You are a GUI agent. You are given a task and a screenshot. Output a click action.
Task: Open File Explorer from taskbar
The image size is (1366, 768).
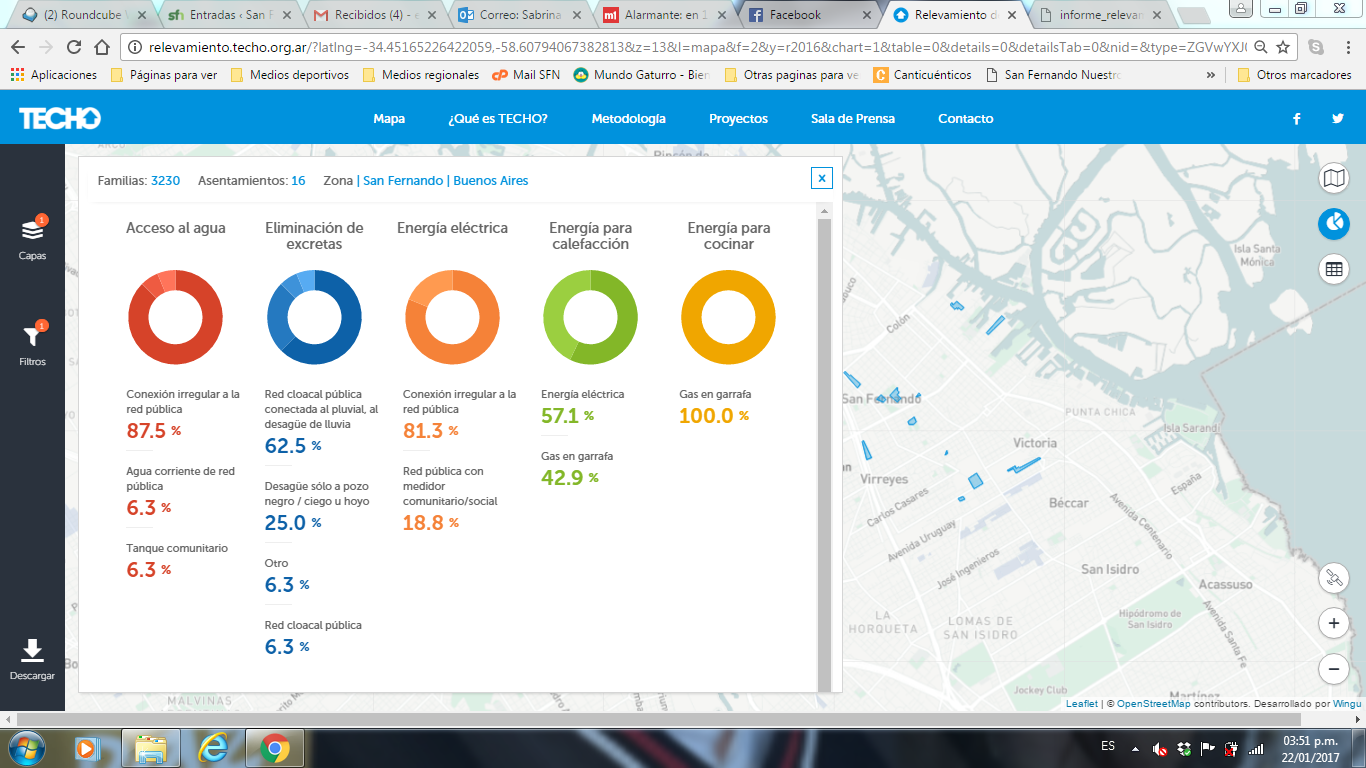[151, 747]
